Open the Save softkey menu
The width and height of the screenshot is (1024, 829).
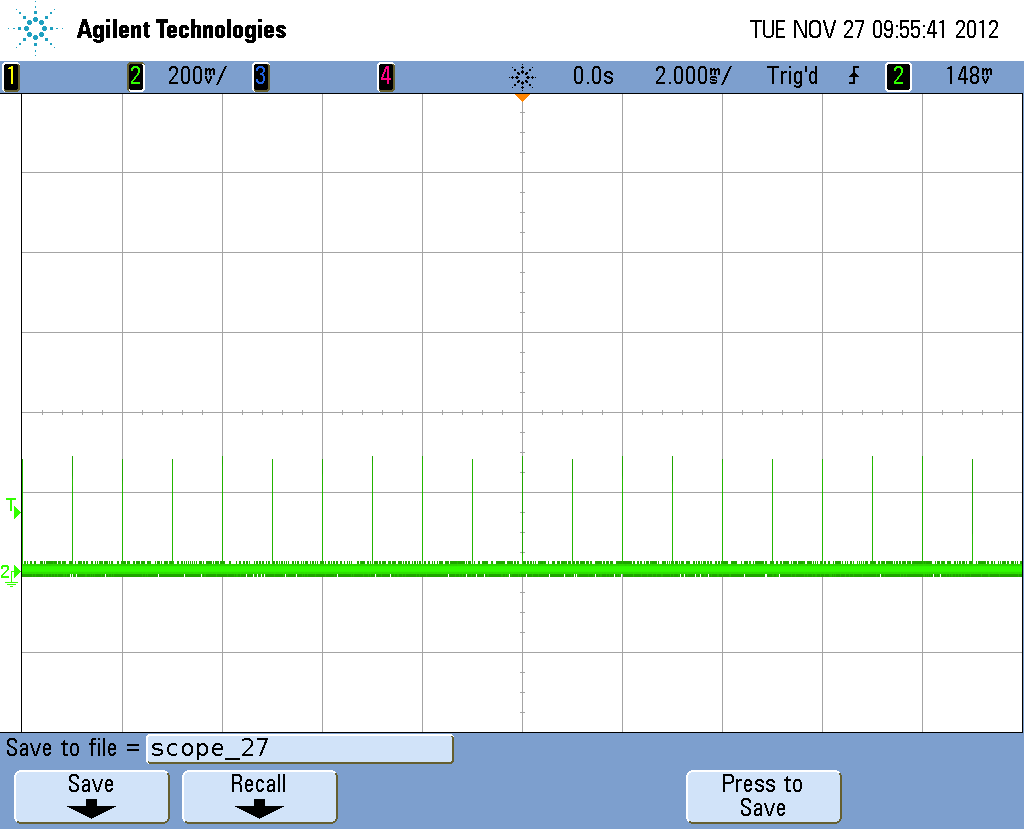click(91, 796)
